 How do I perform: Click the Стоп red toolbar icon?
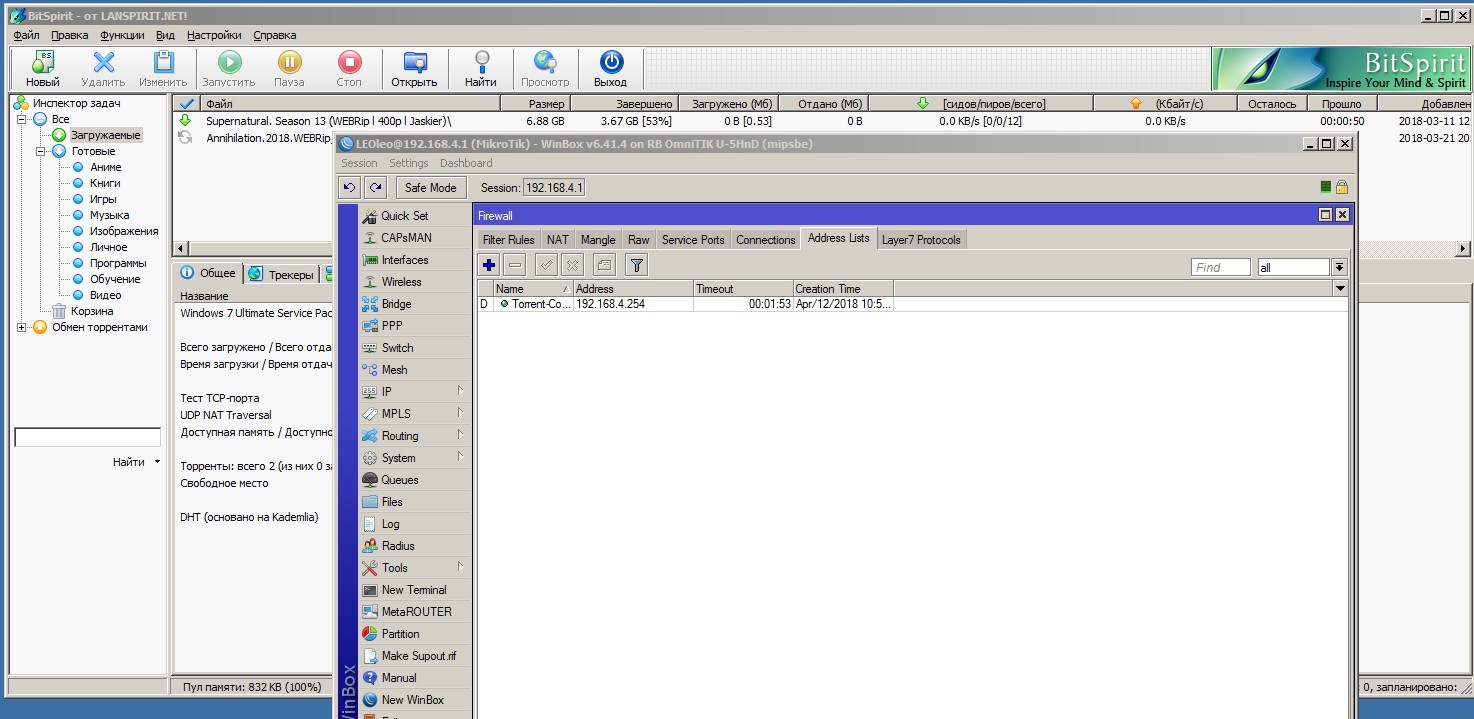point(349,63)
